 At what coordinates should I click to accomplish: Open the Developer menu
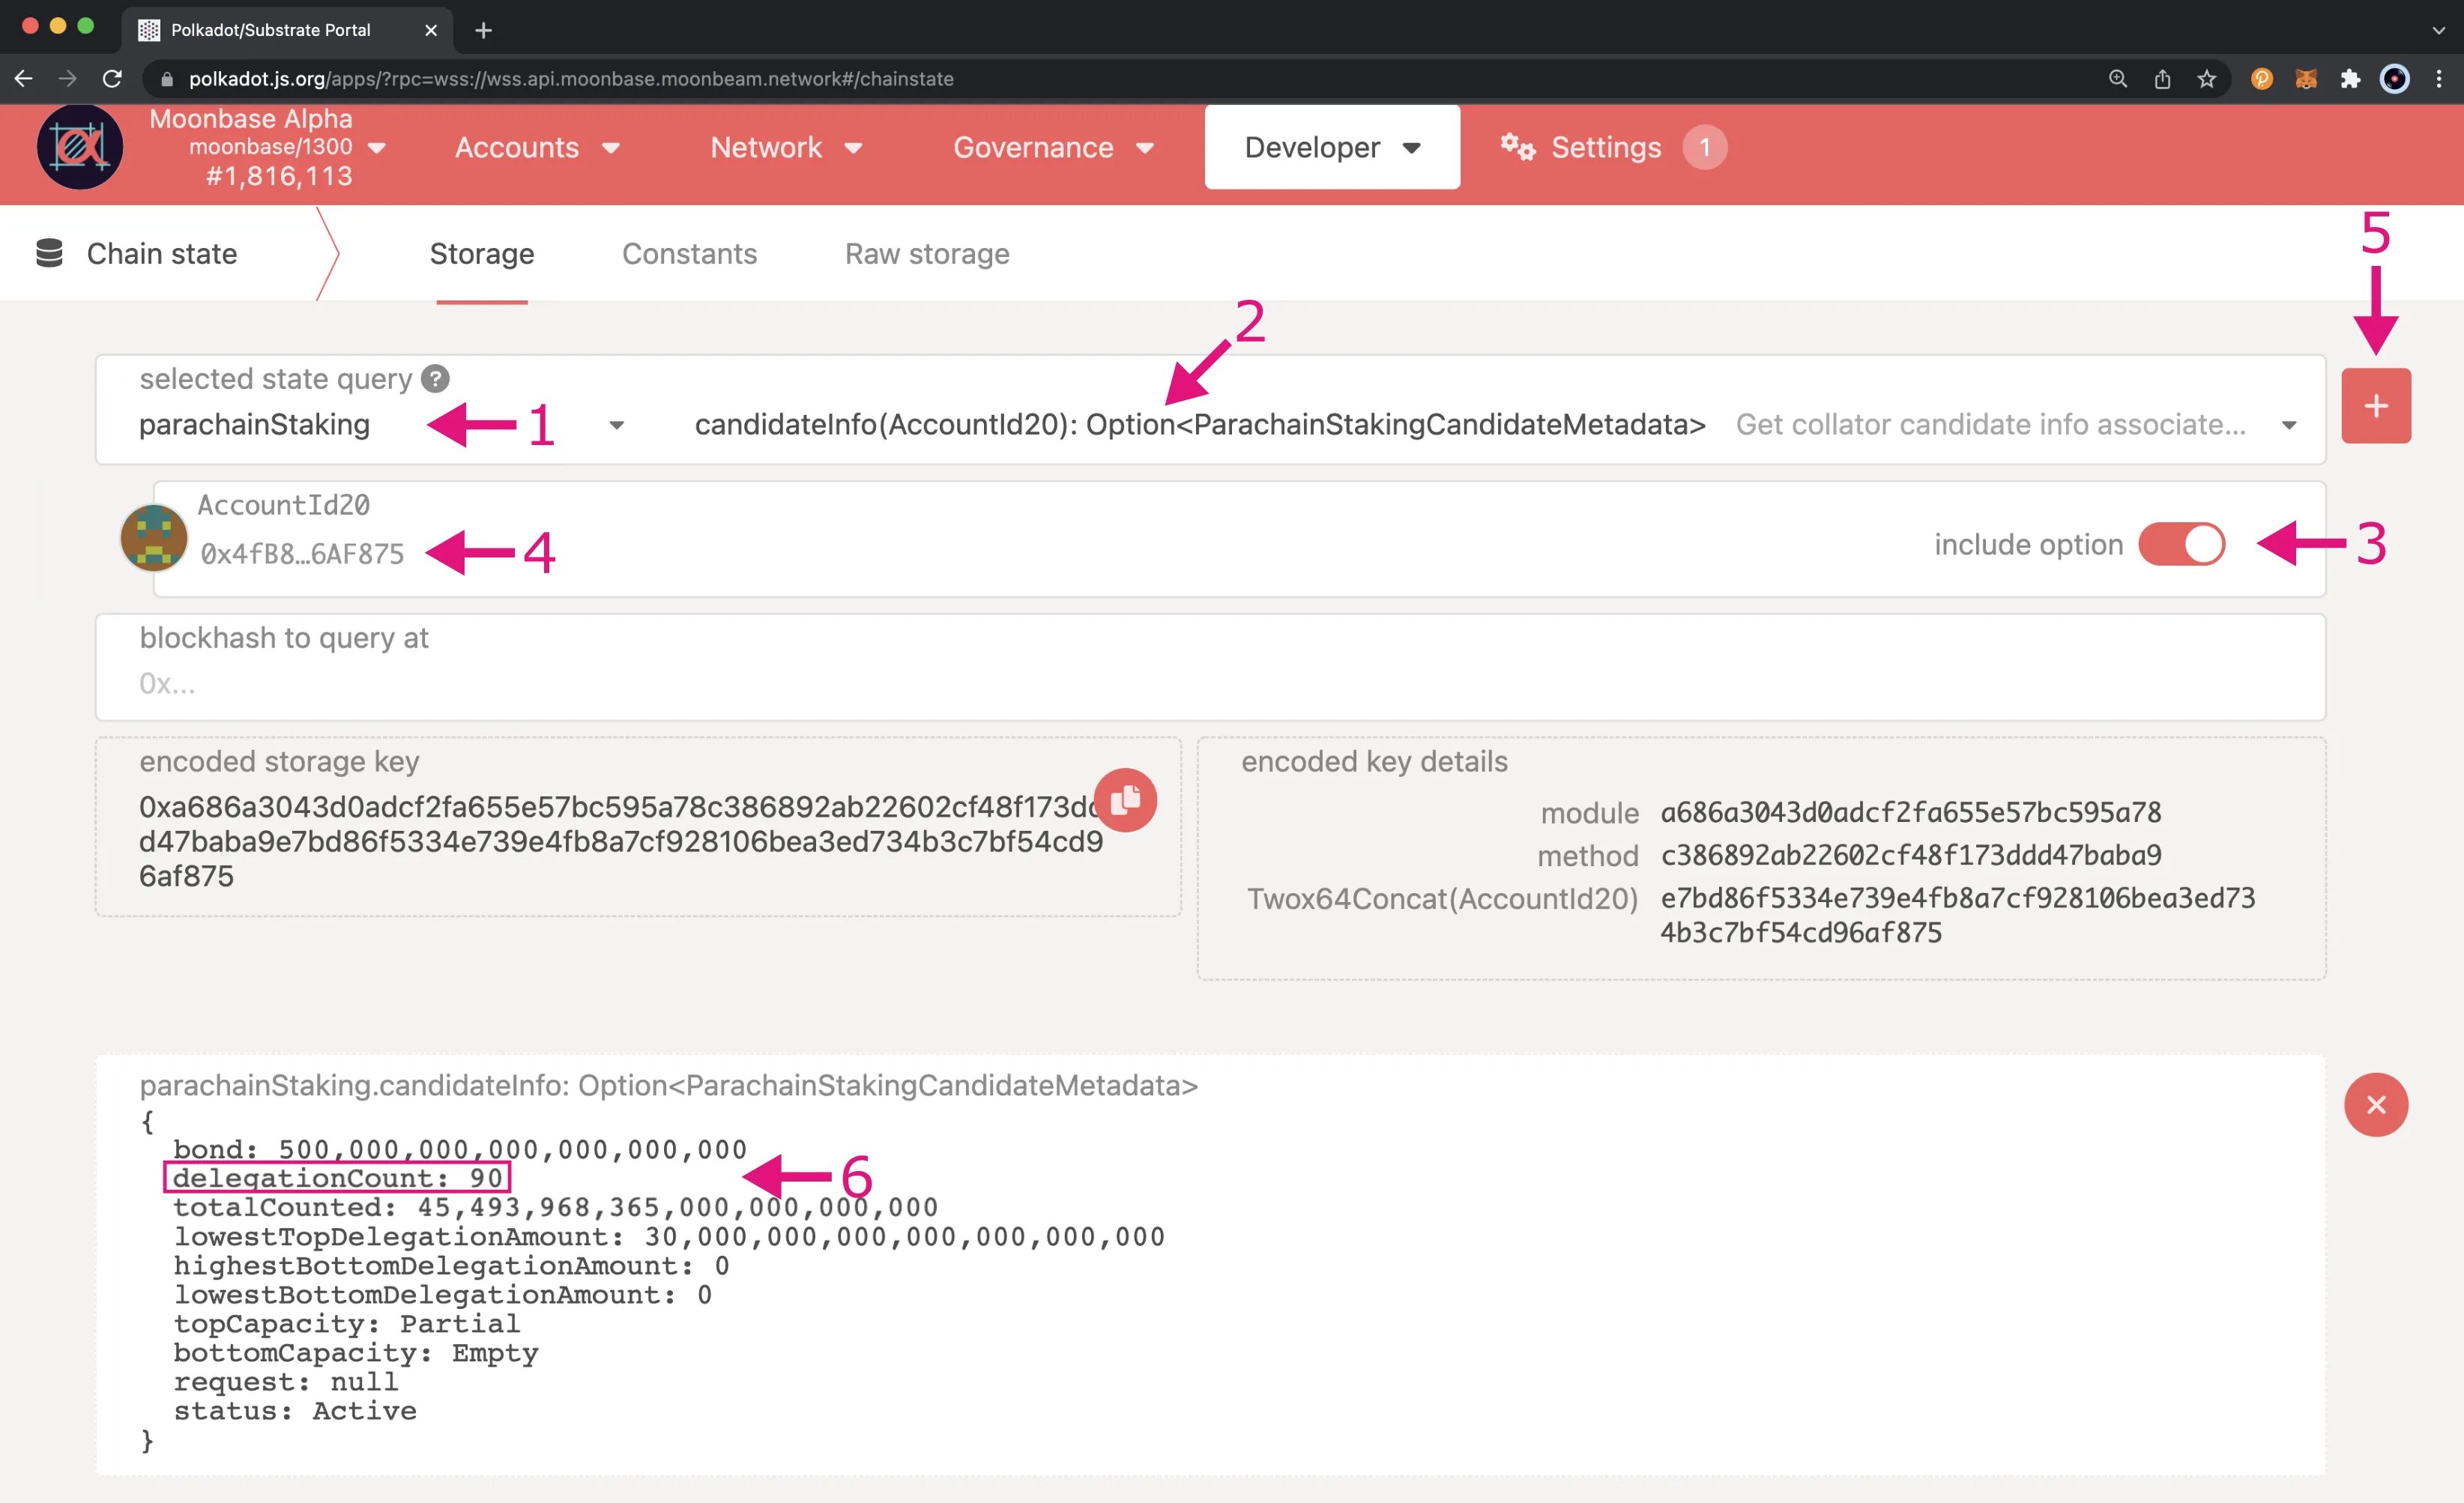click(1331, 147)
